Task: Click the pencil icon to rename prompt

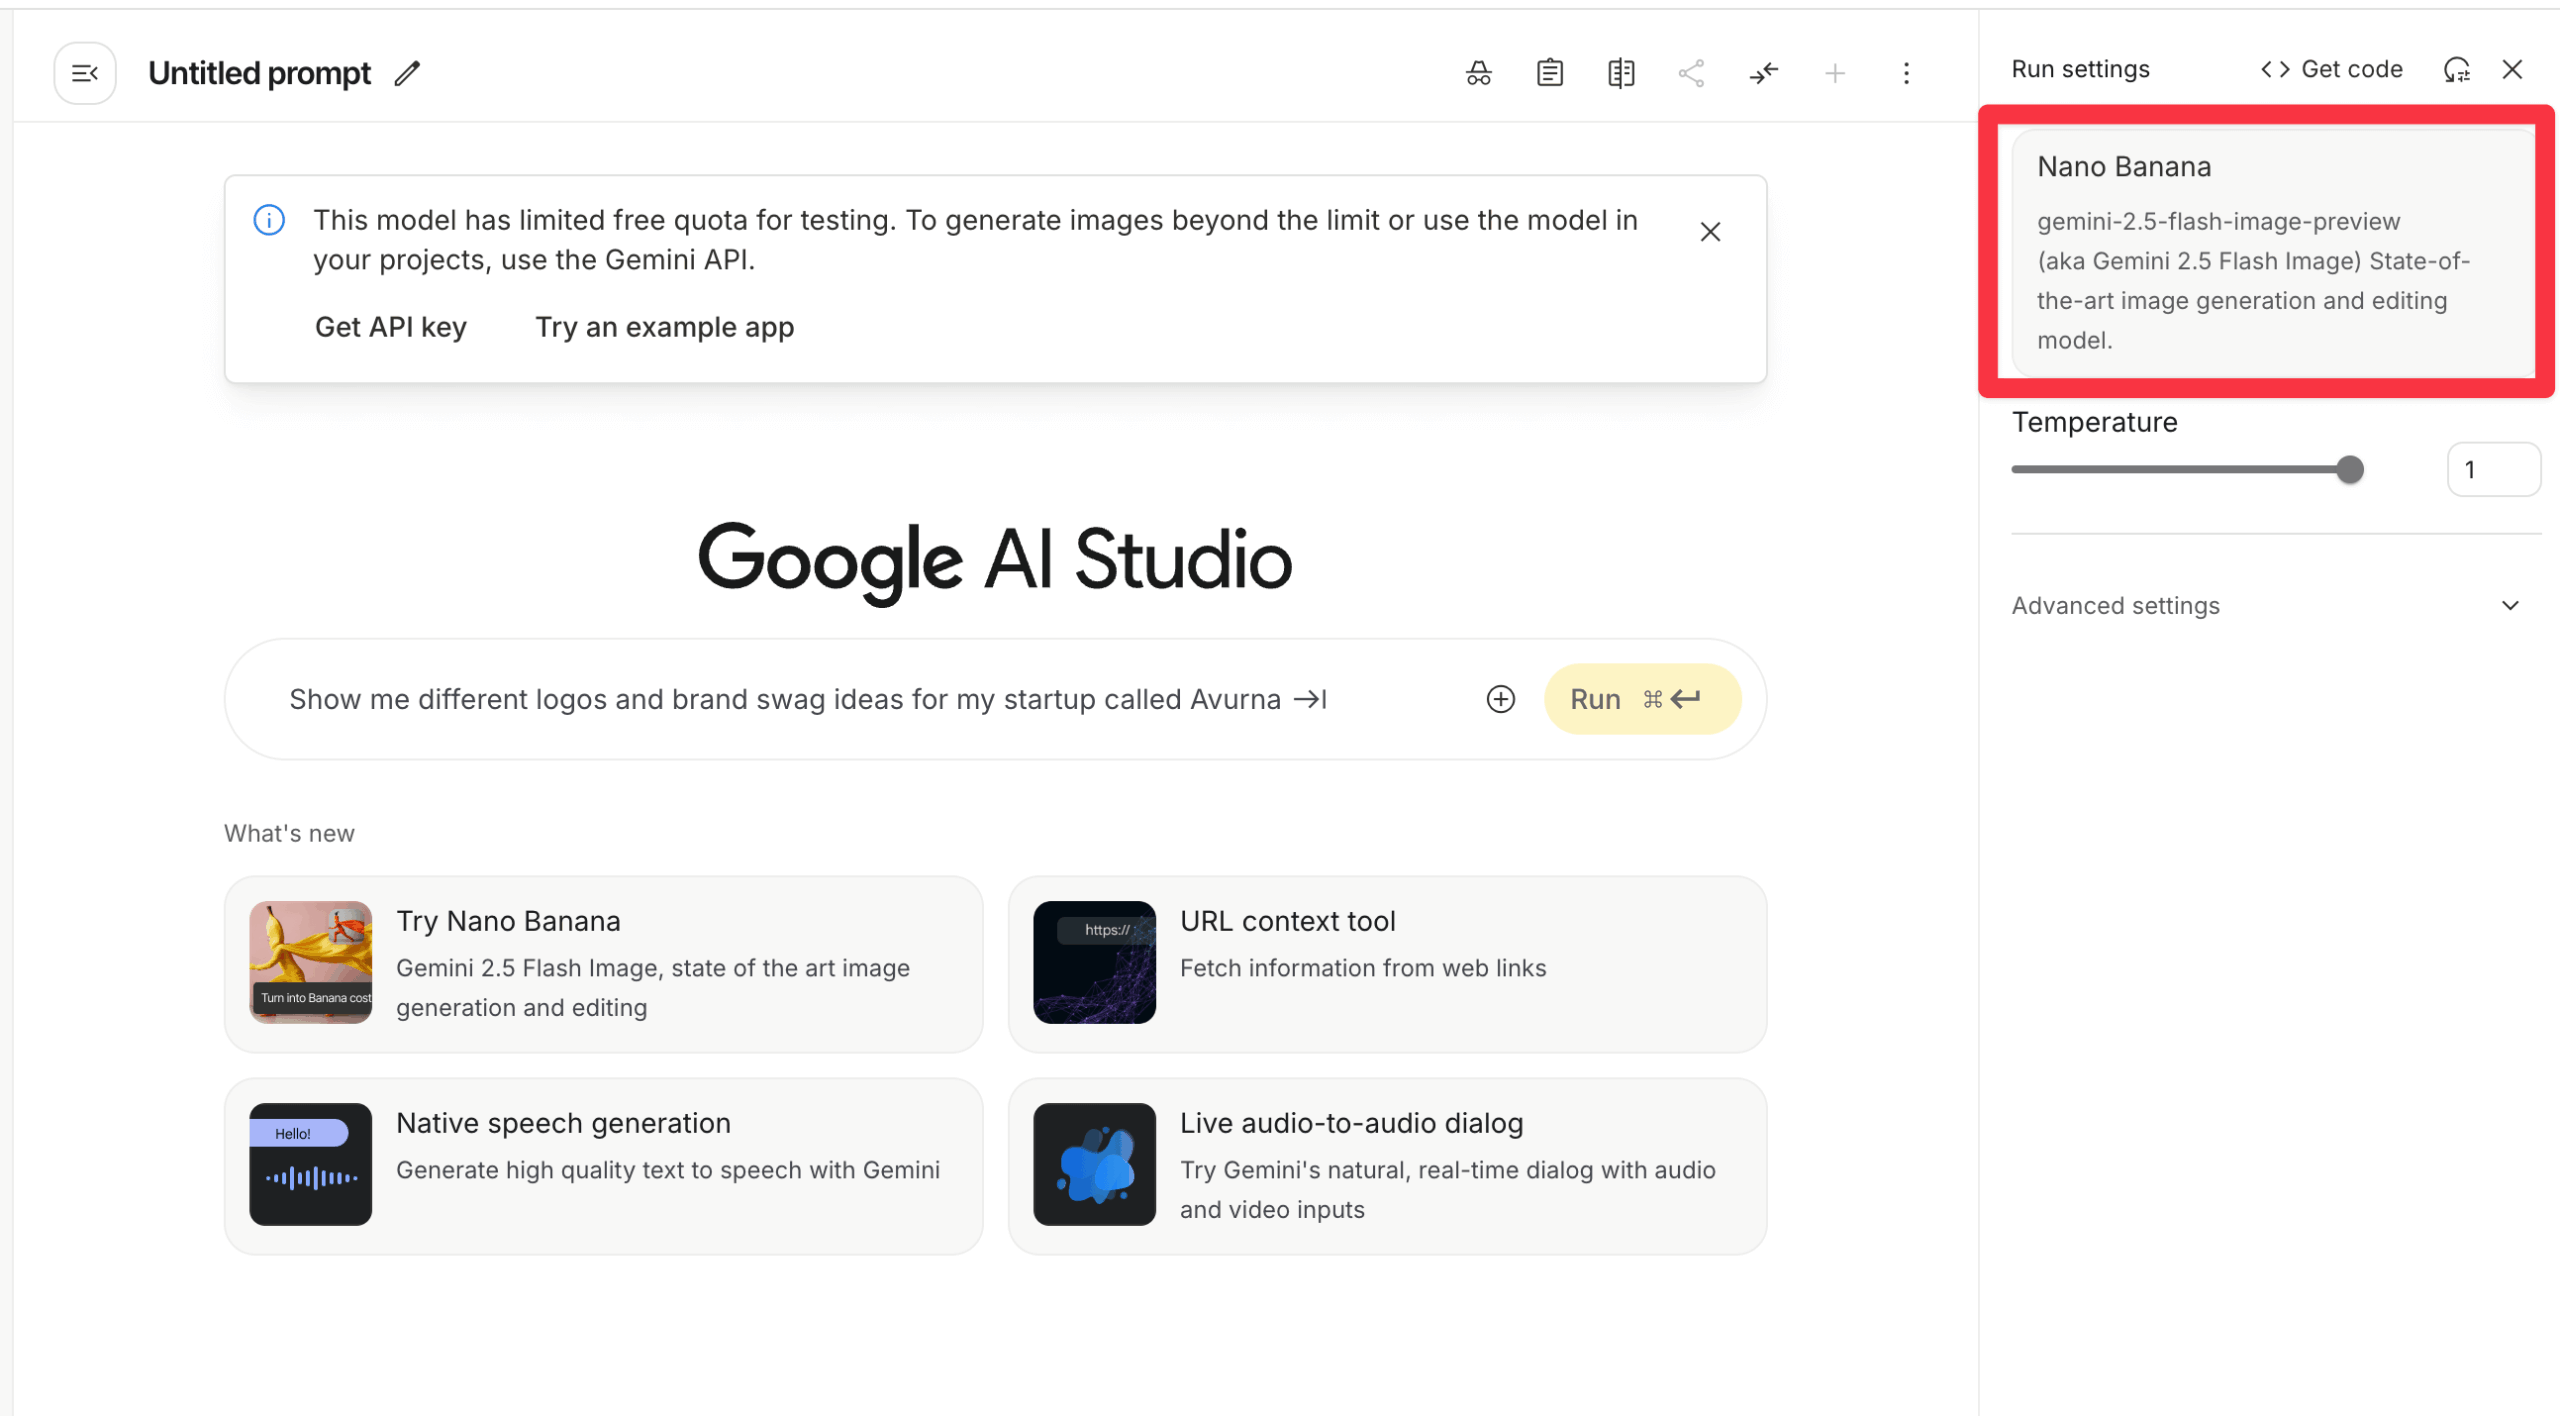Action: click(x=407, y=73)
